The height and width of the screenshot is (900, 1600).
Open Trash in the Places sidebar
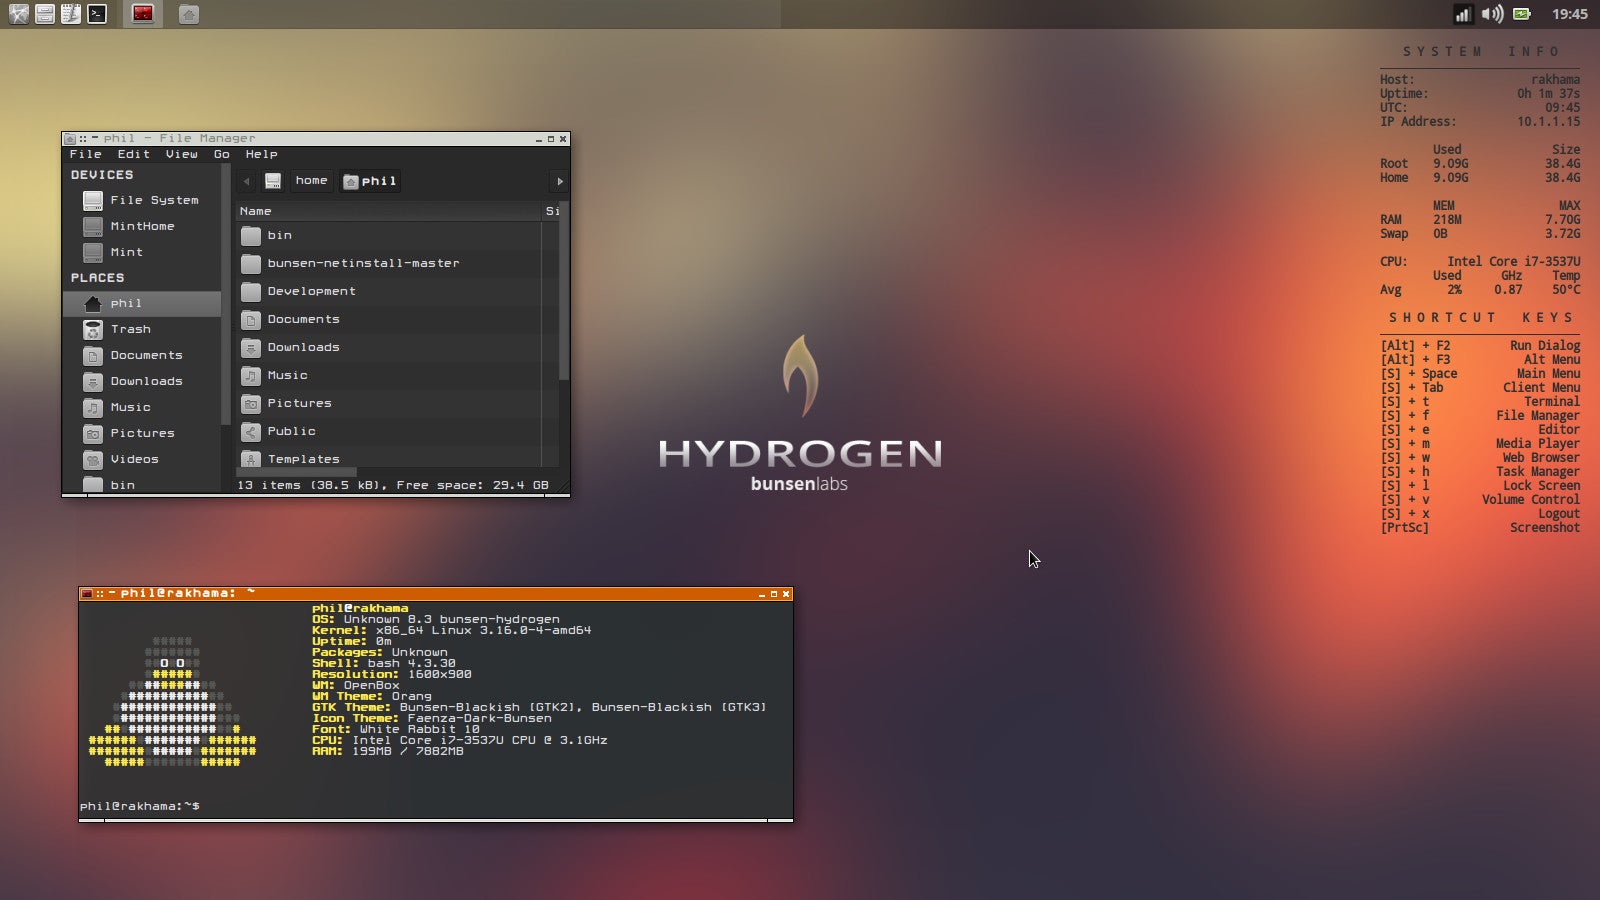130,329
